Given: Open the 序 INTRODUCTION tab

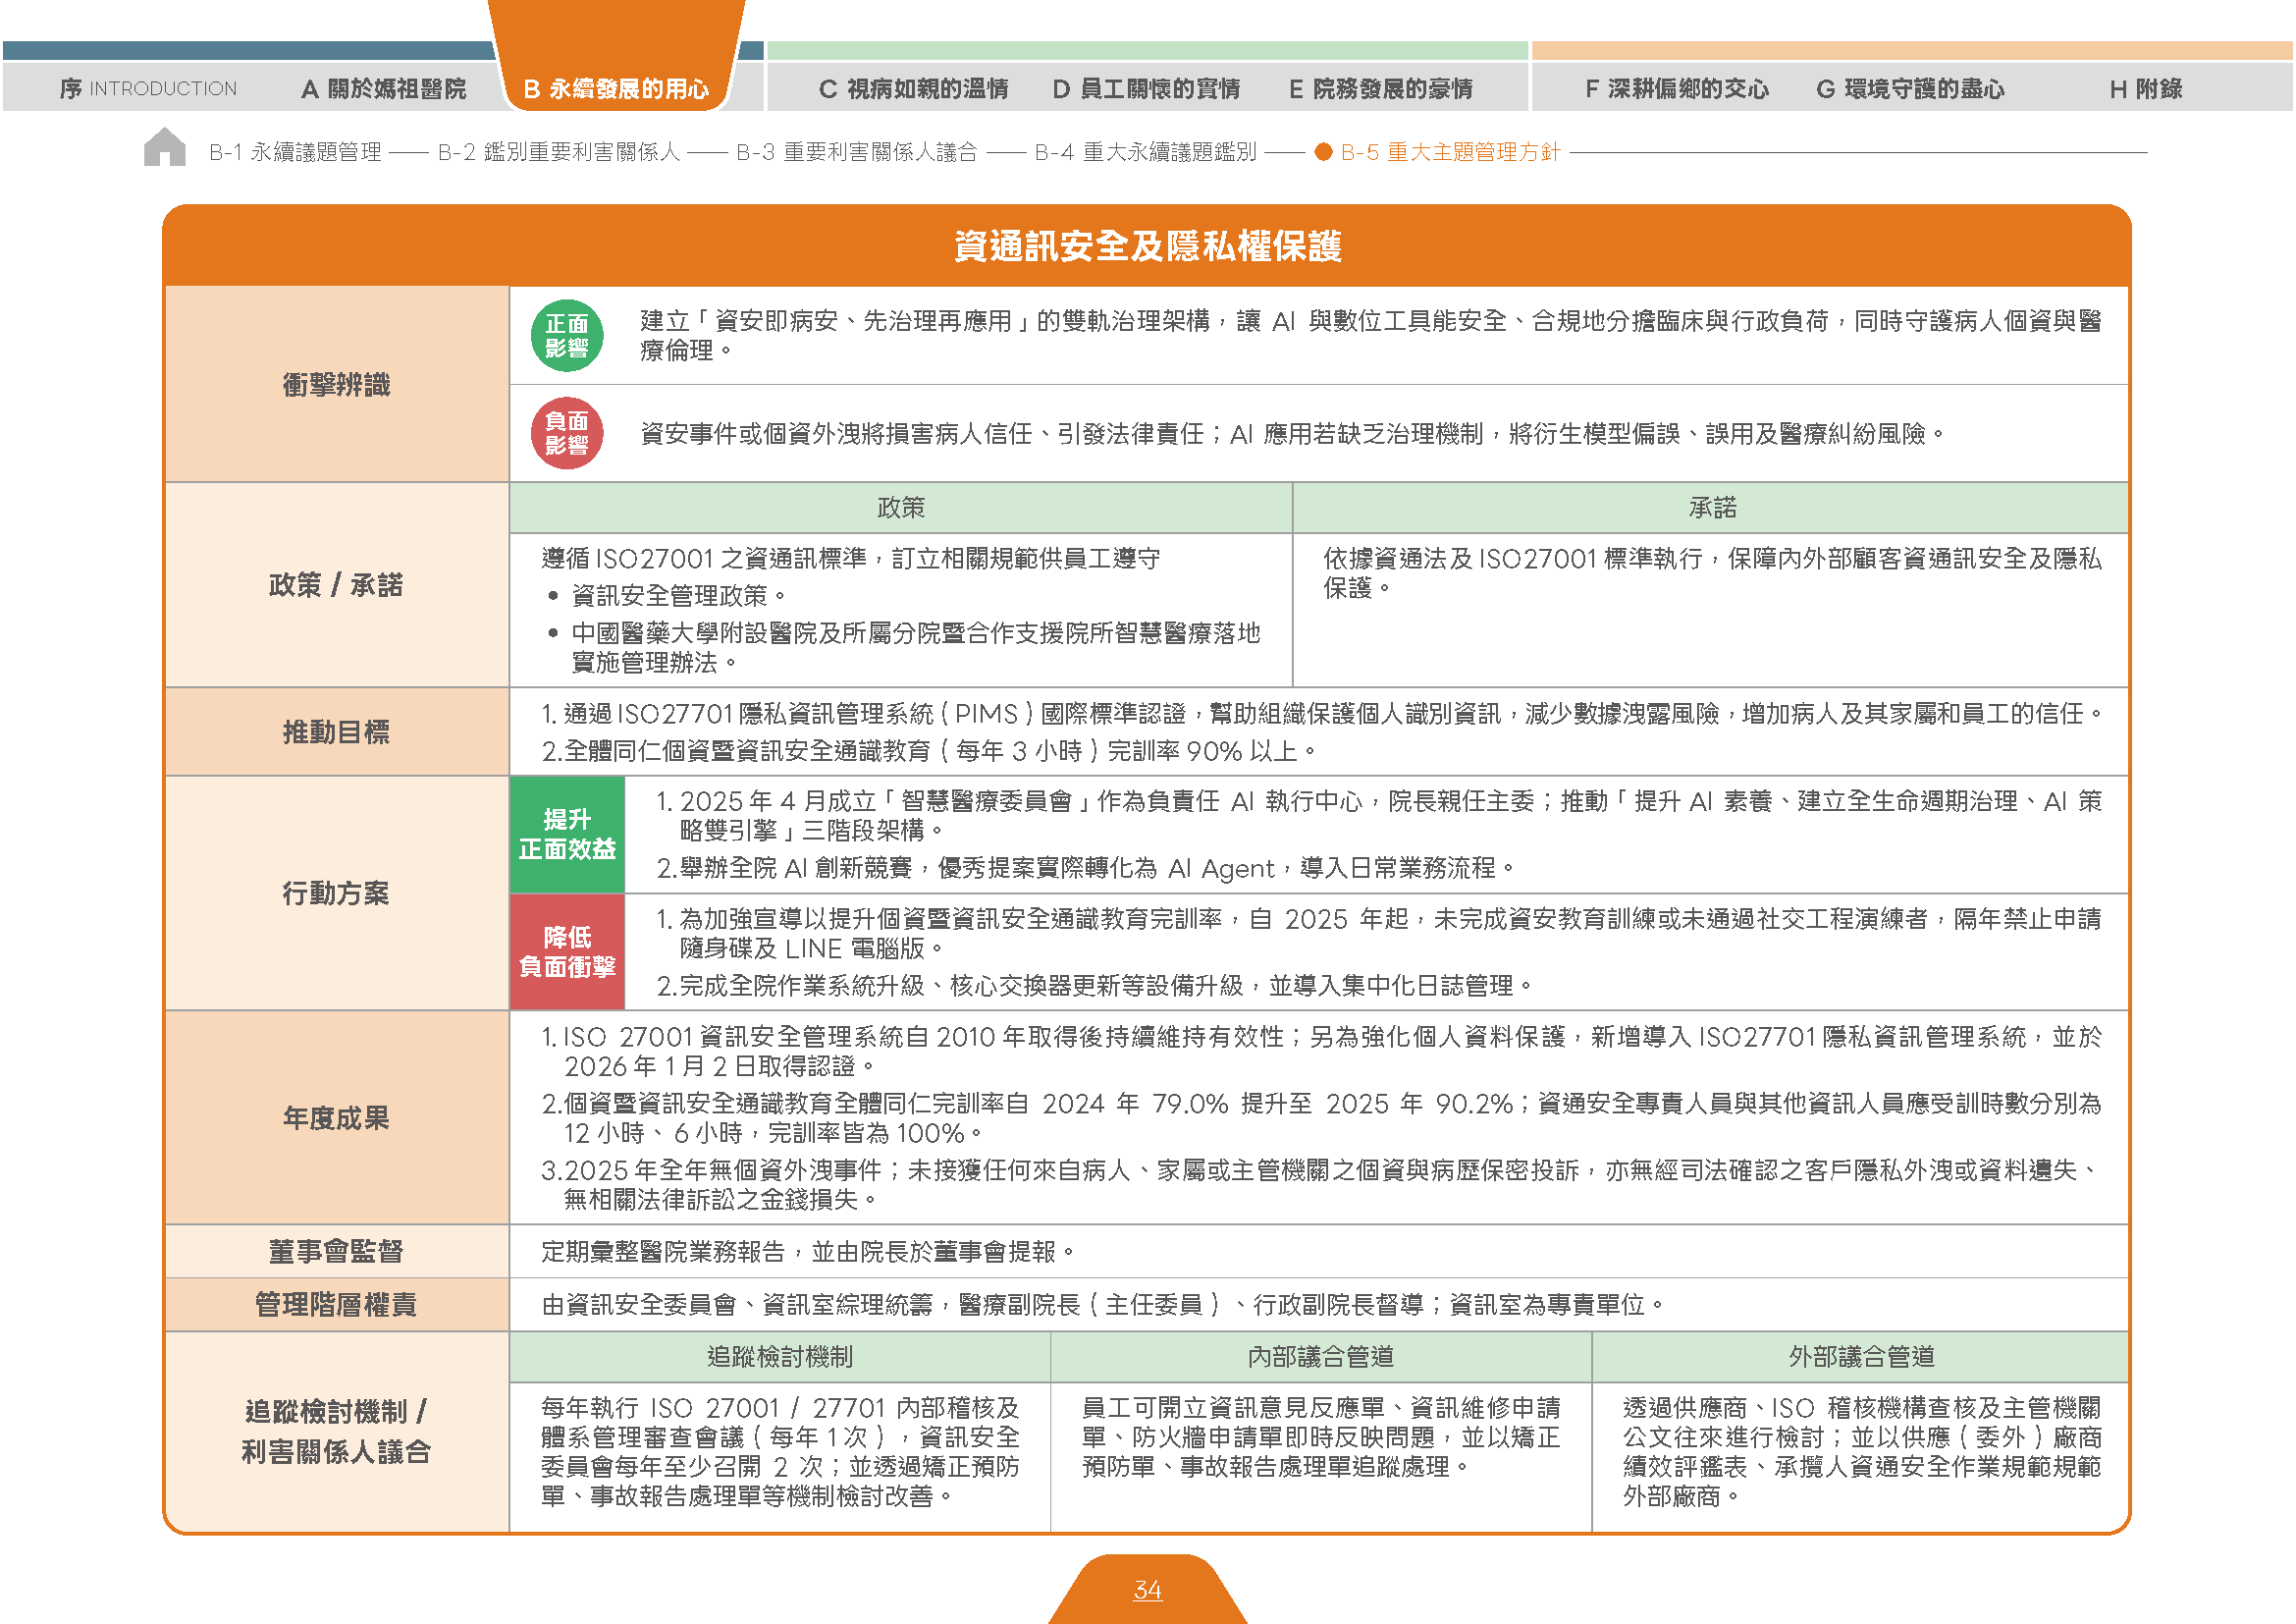Looking at the screenshot, I should (x=148, y=89).
